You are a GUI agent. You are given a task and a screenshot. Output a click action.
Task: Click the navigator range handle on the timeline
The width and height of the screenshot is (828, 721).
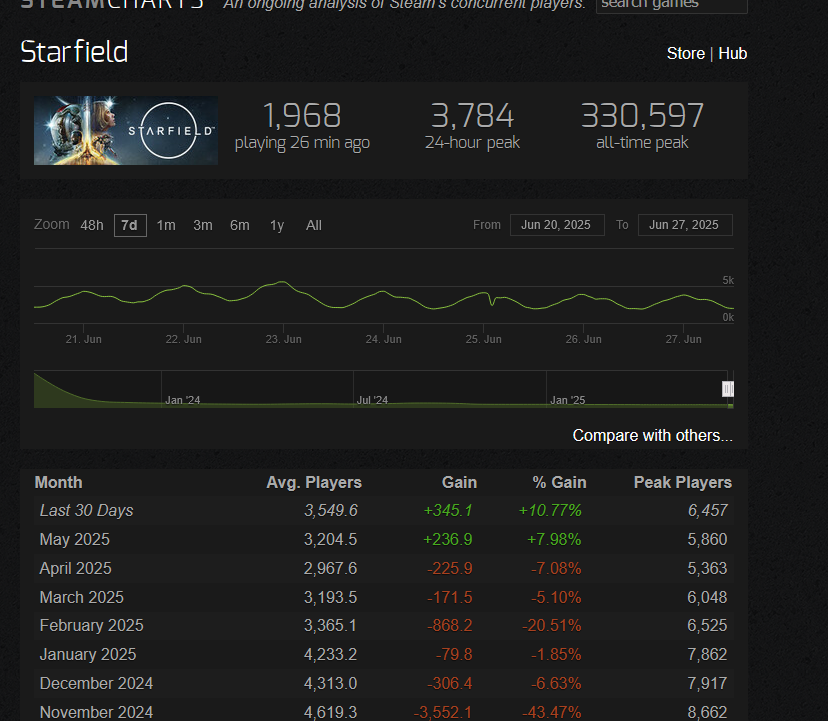tap(728, 389)
